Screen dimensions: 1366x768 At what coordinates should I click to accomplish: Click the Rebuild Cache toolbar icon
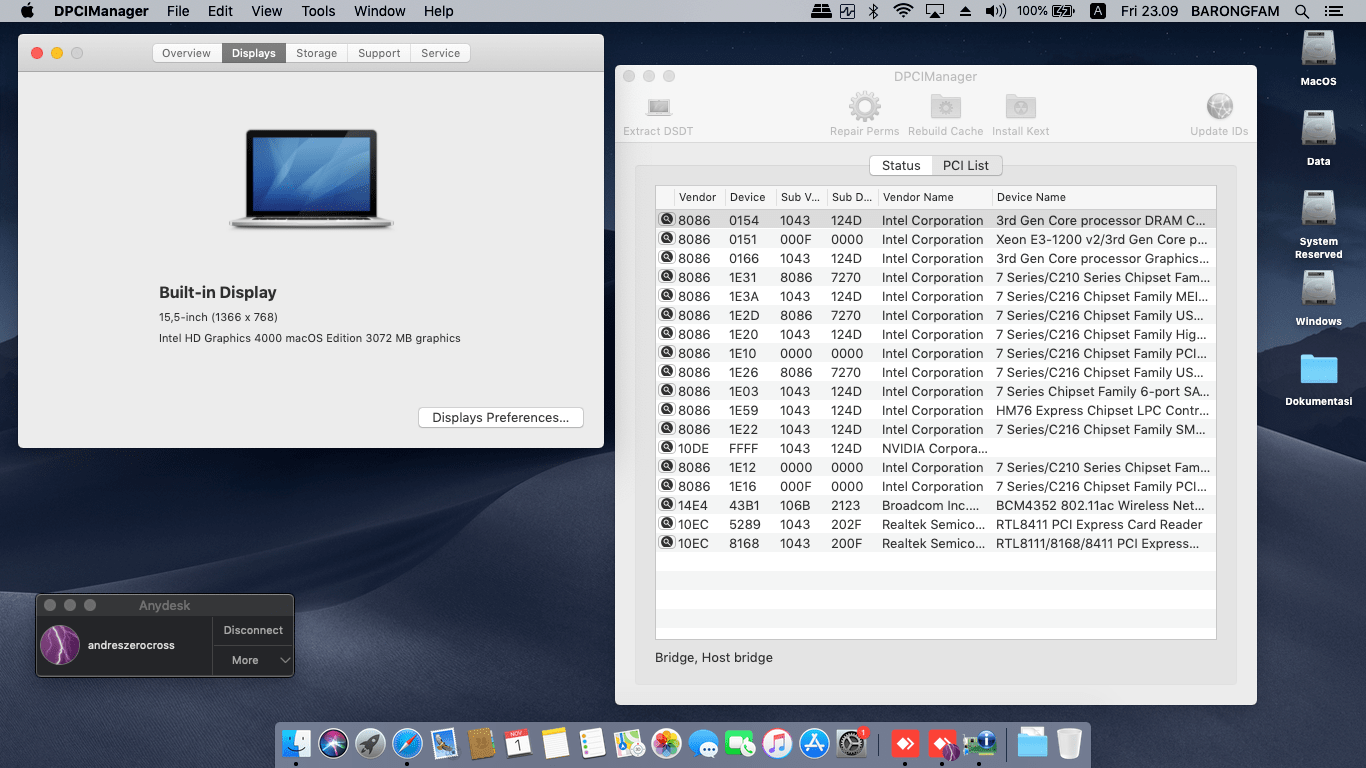[946, 106]
